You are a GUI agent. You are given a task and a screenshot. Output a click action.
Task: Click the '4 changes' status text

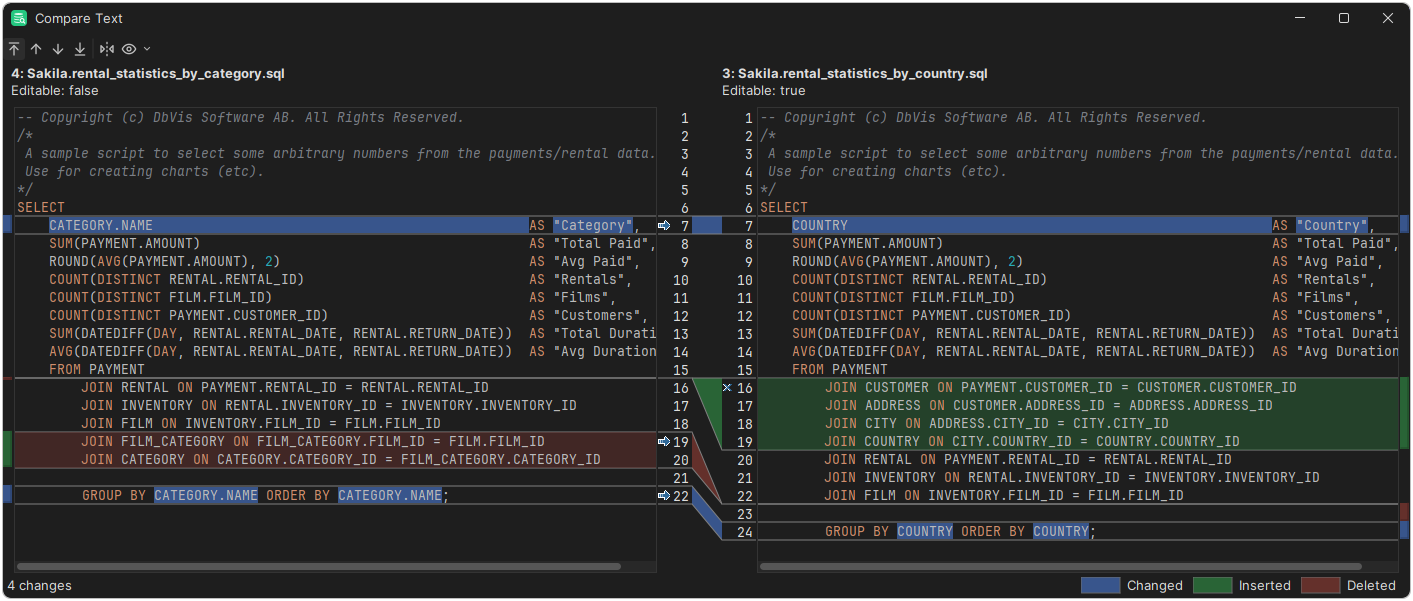pos(39,586)
